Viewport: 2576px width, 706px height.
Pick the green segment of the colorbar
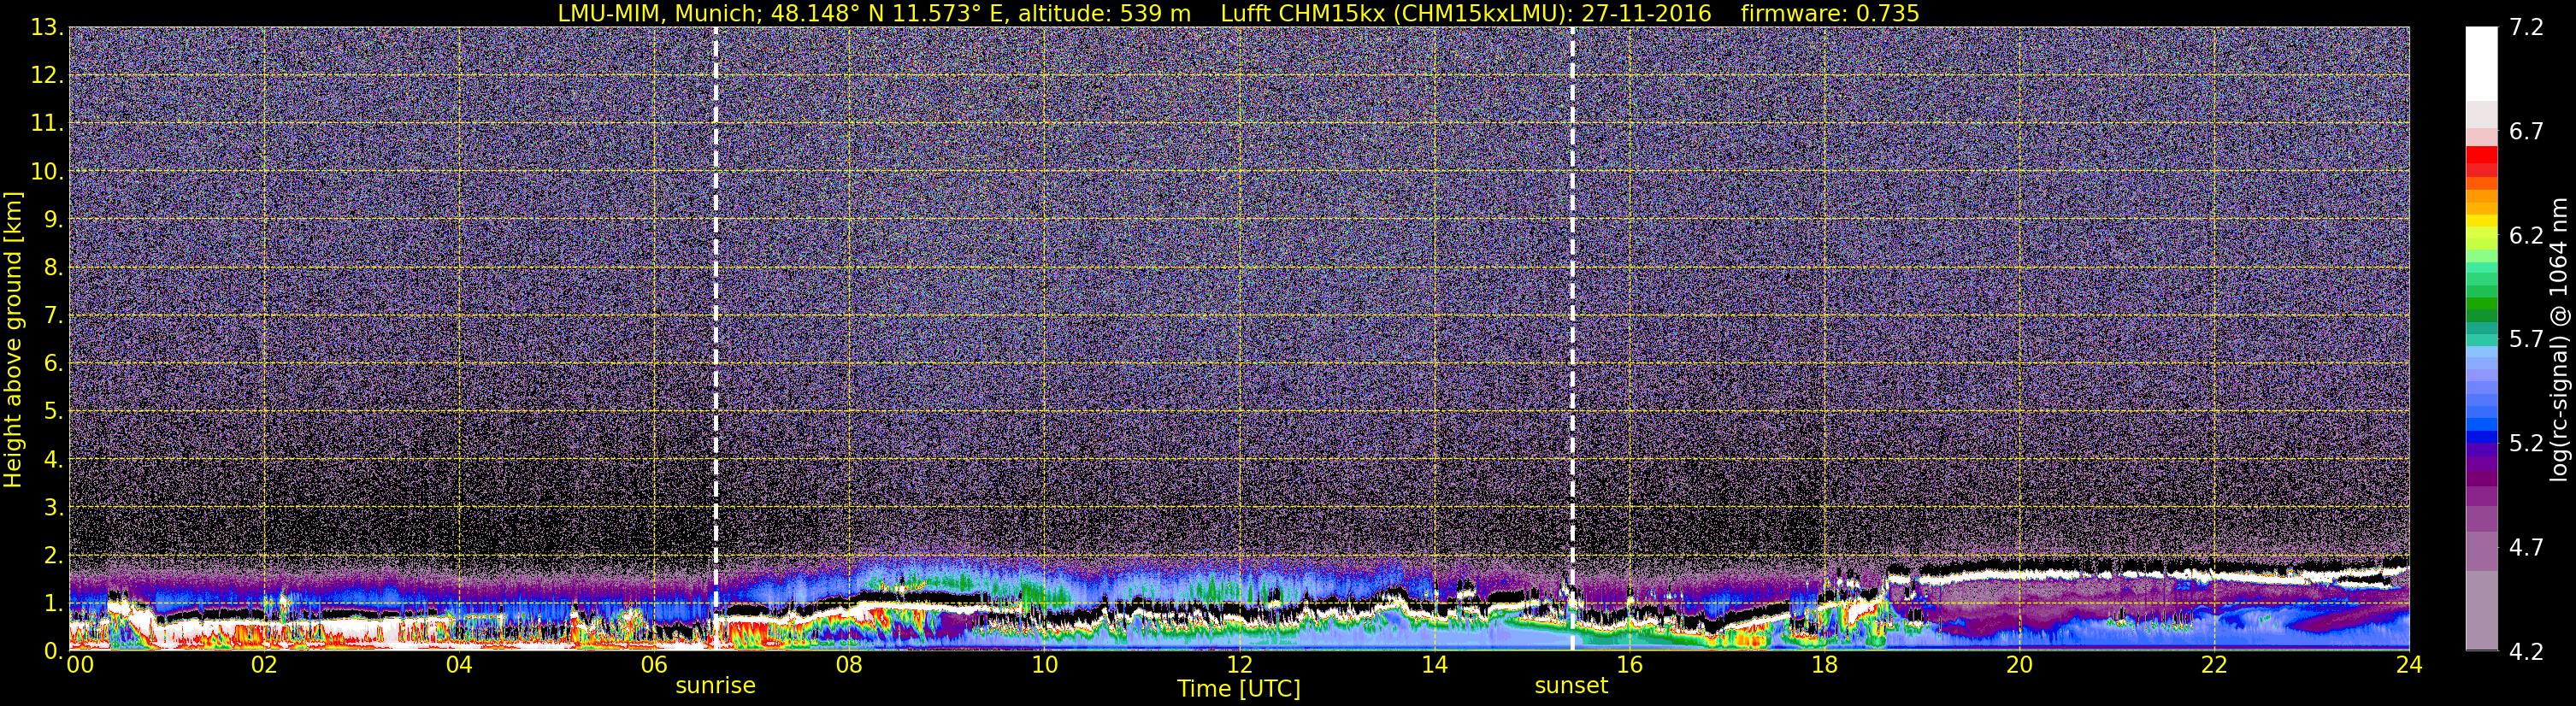2481,303
